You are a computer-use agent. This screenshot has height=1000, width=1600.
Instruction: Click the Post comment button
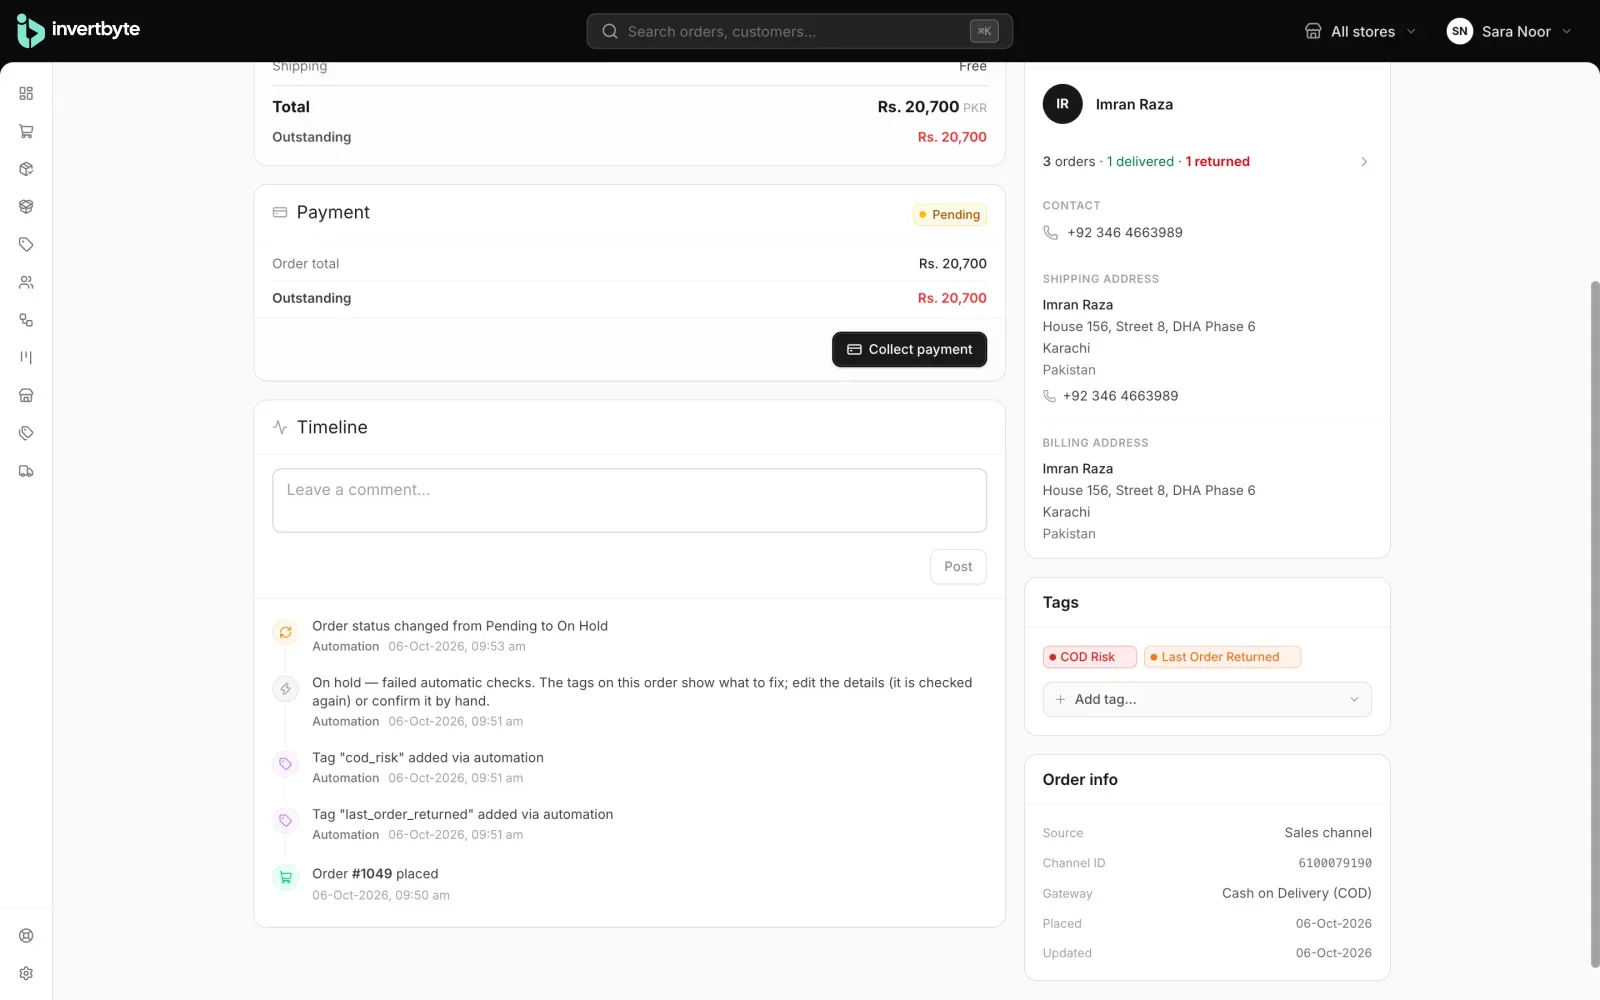[958, 566]
